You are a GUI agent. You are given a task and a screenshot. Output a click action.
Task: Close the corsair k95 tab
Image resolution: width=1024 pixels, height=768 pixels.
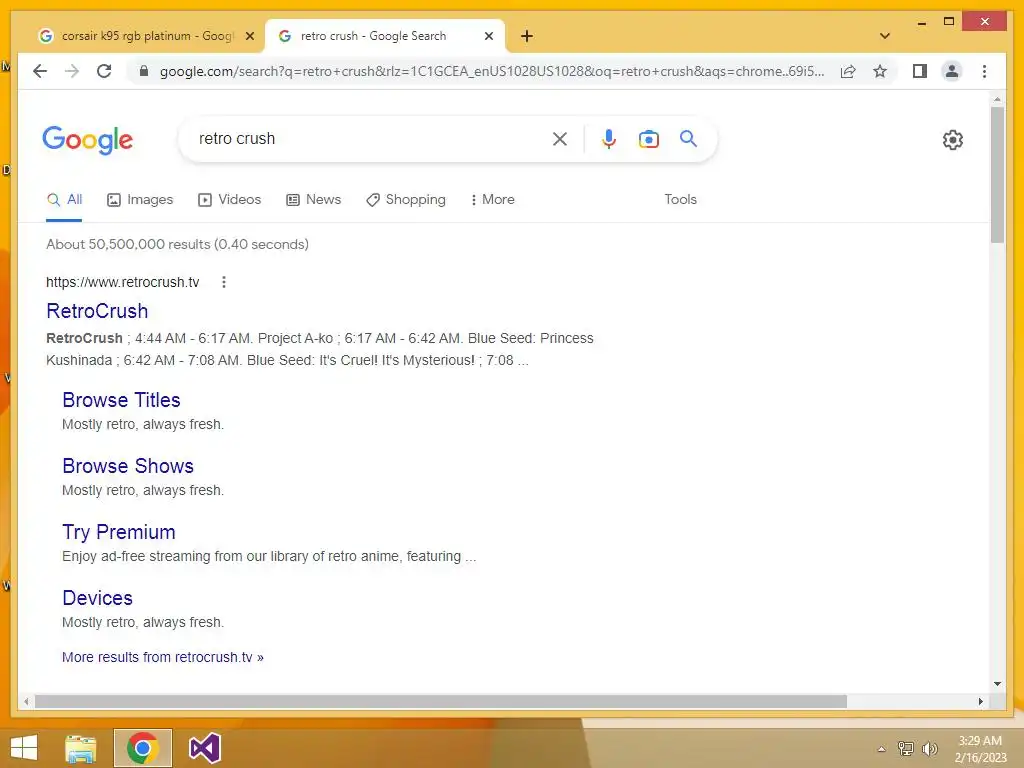click(x=249, y=36)
